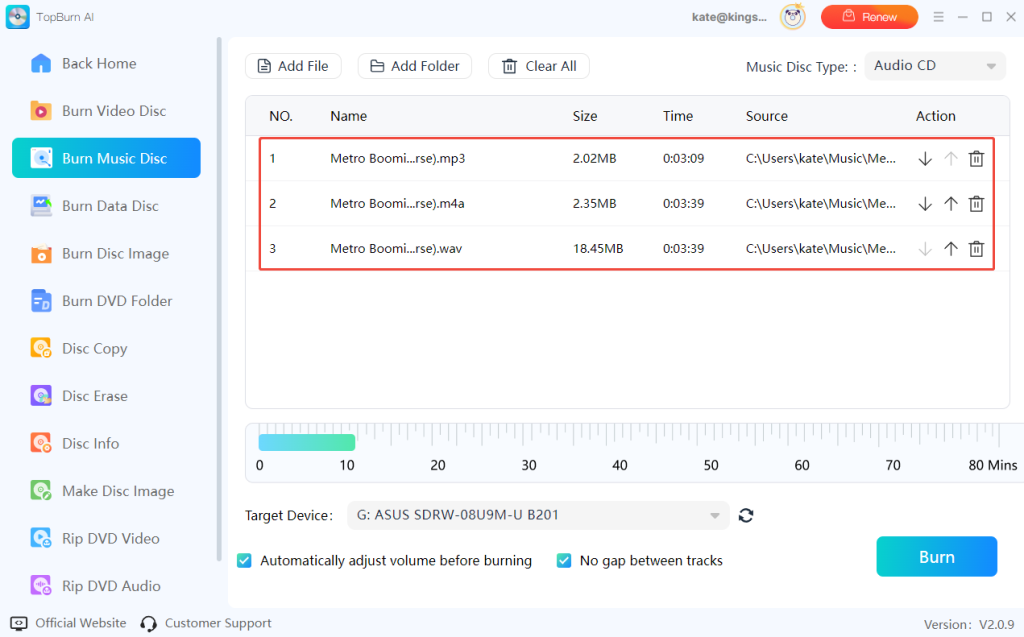This screenshot has height=637, width=1024.
Task: Expand the Music Disc Type dropdown
Action: pos(935,66)
